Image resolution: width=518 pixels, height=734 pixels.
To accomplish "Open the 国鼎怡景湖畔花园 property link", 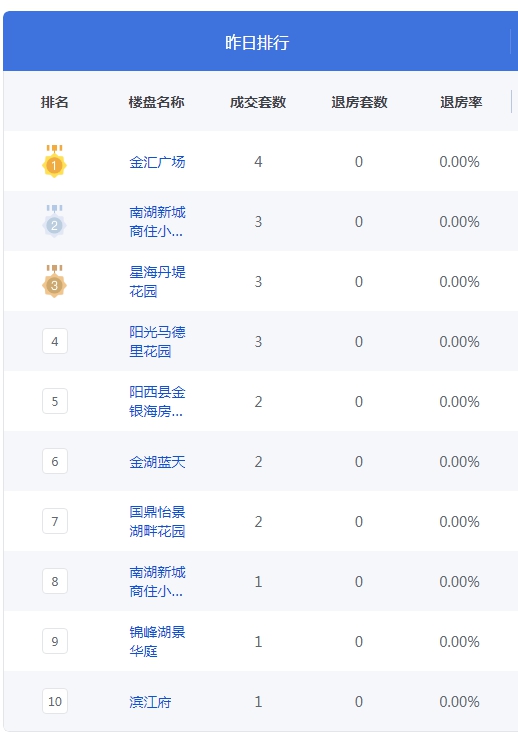I will (x=157, y=521).
